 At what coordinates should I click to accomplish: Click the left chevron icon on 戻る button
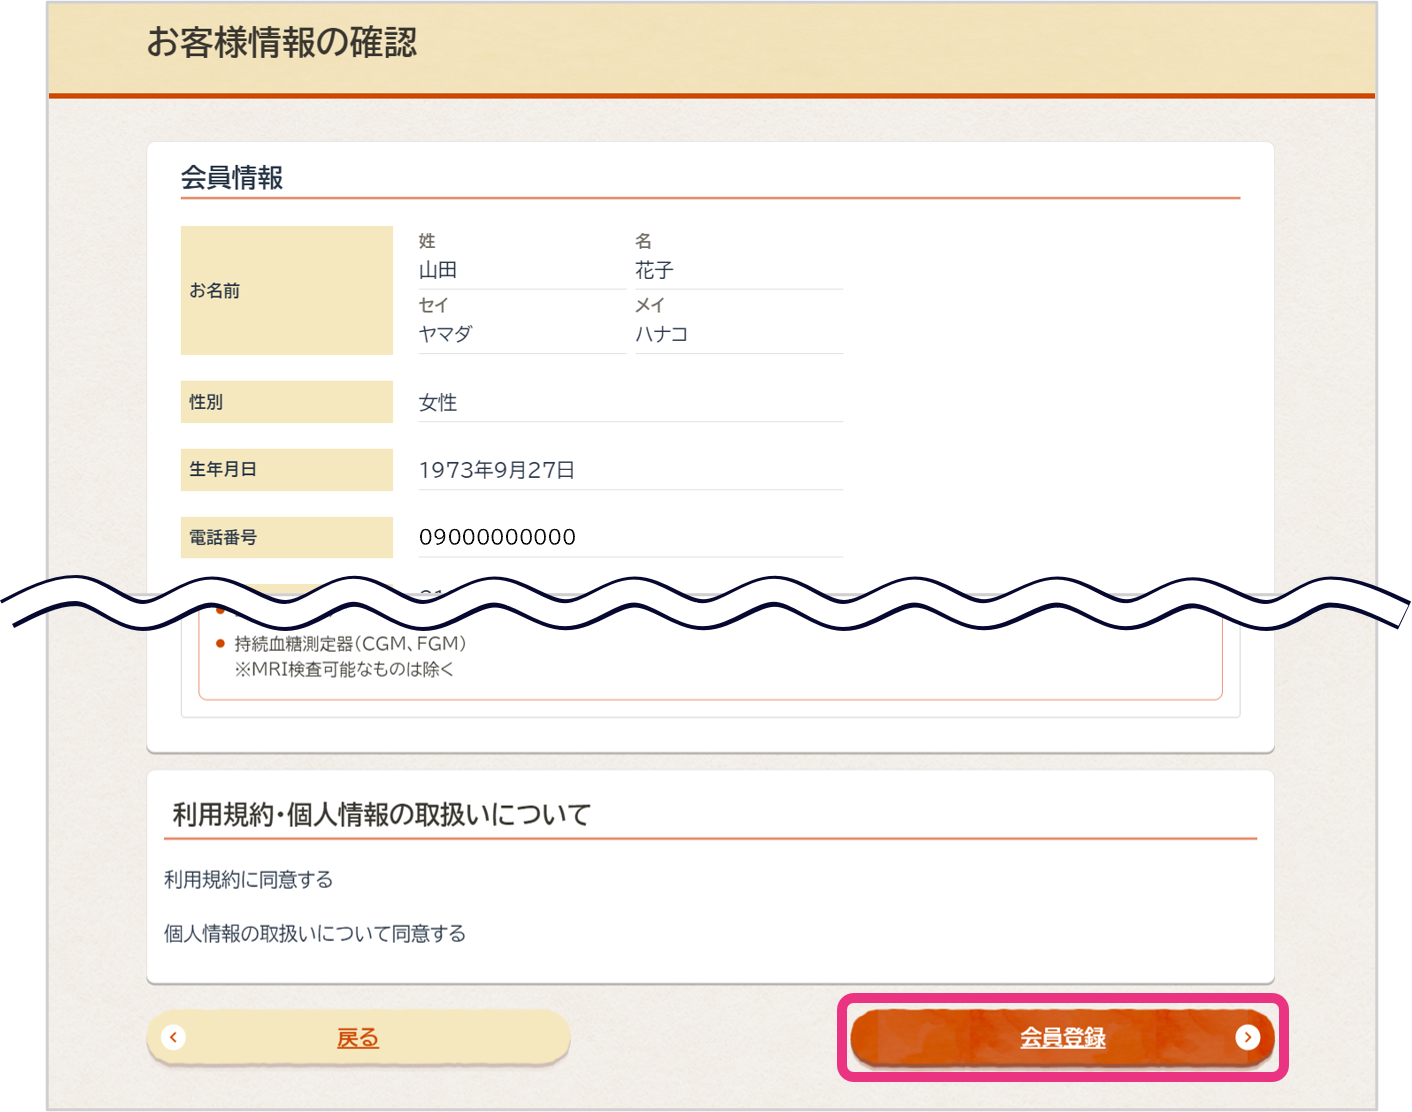[174, 1037]
